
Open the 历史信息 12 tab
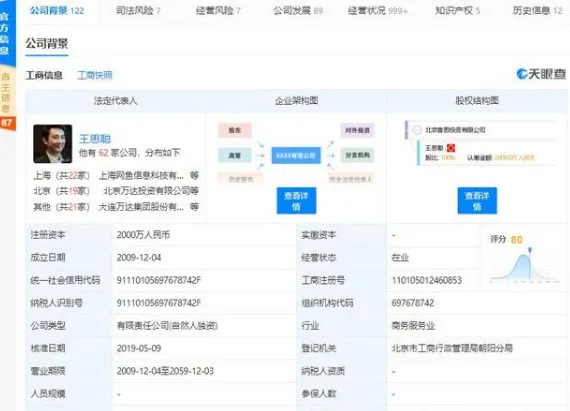(x=538, y=11)
